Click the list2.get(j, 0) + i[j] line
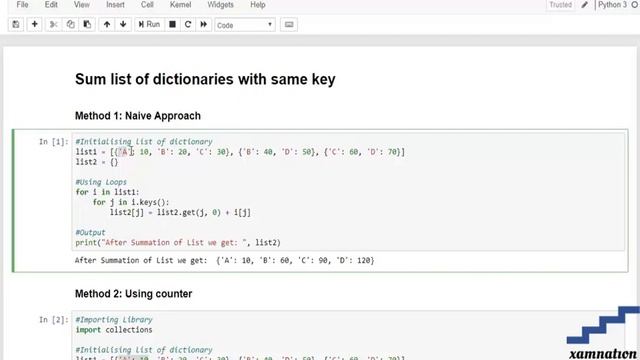The image size is (640, 360). (180, 213)
